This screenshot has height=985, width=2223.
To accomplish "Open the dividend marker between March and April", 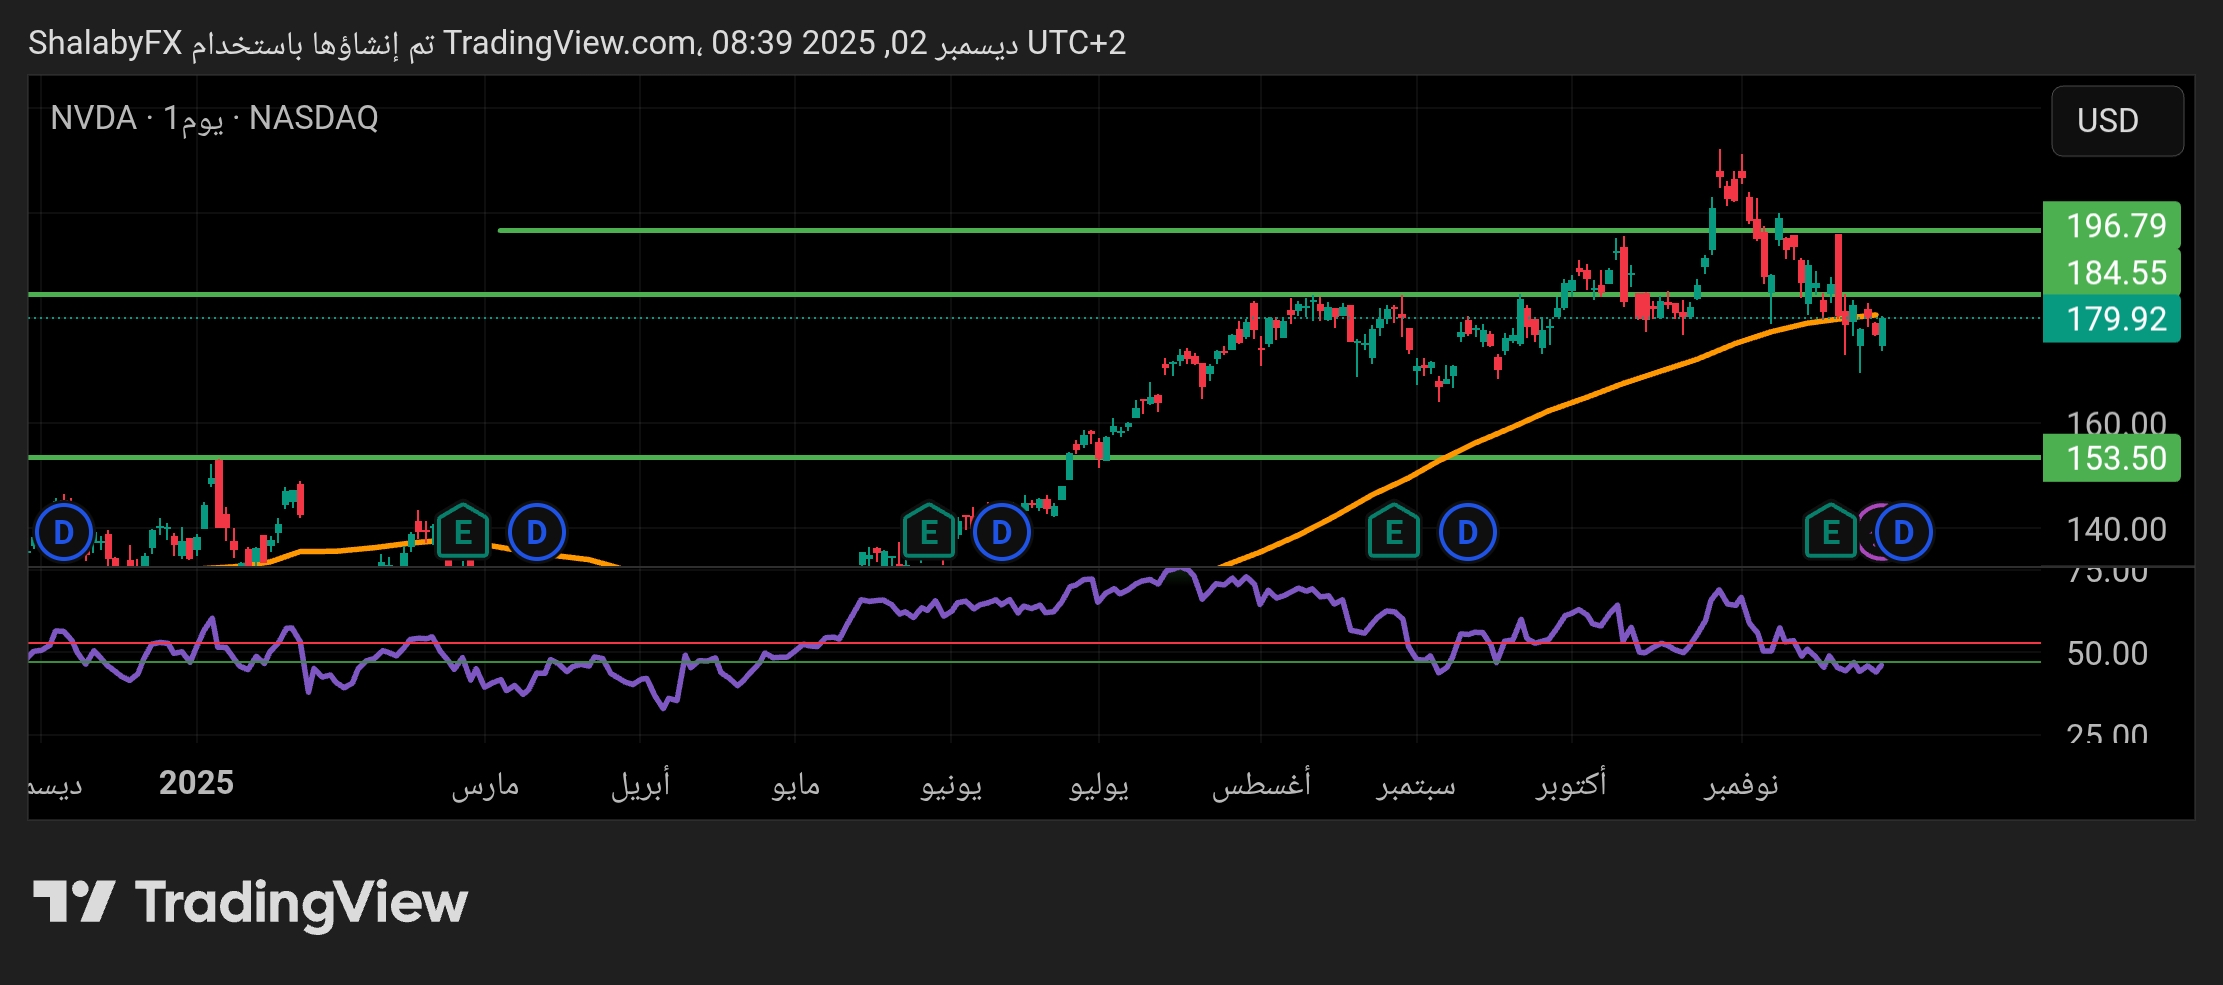I will [x=537, y=532].
